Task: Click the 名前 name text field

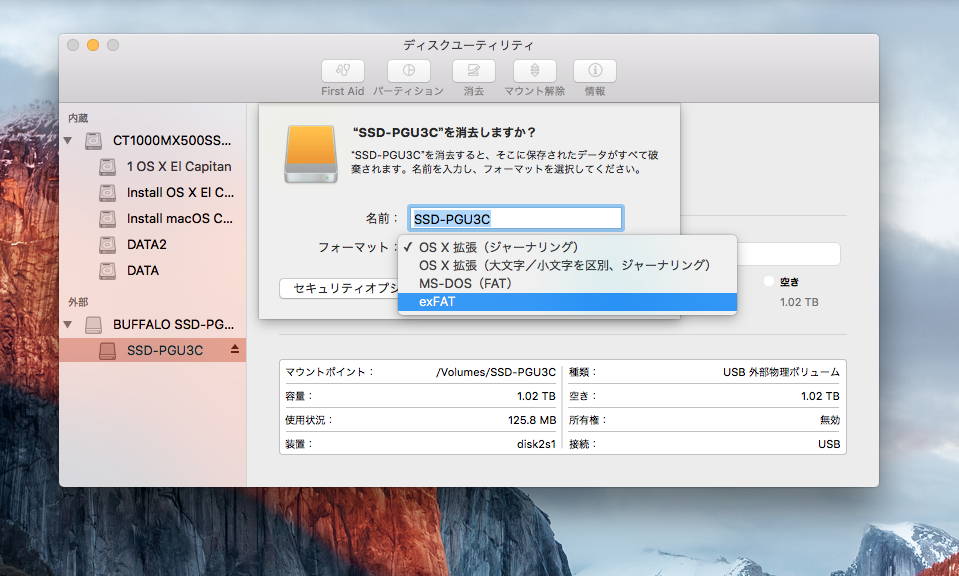Action: tap(515, 219)
